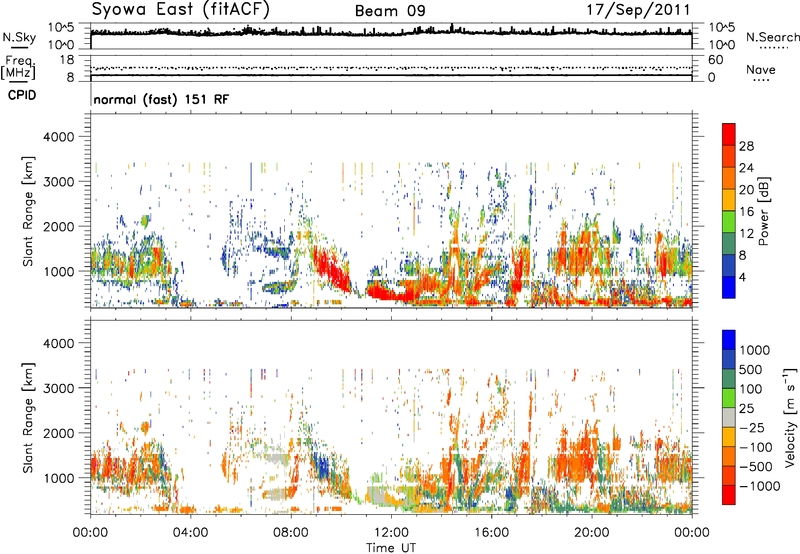
Task: Click the grey band in the velocity colorbar
Action: point(729,418)
